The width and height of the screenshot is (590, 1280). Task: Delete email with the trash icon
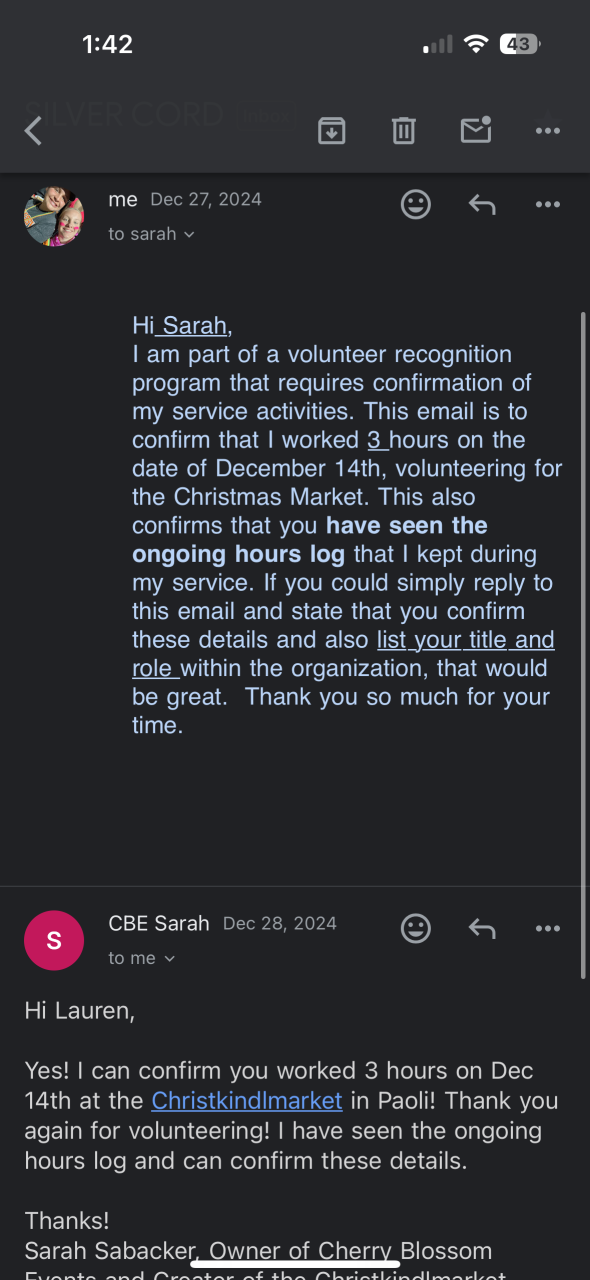point(404,130)
